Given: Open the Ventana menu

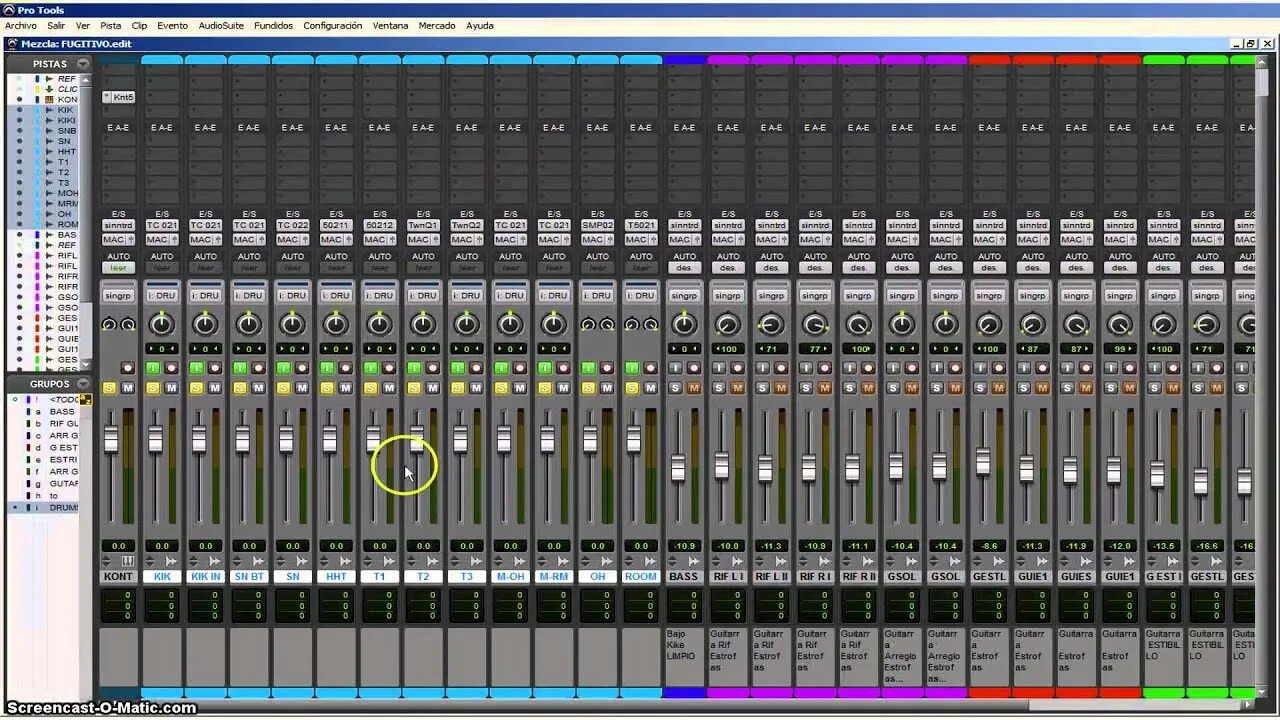Looking at the screenshot, I should [x=390, y=25].
